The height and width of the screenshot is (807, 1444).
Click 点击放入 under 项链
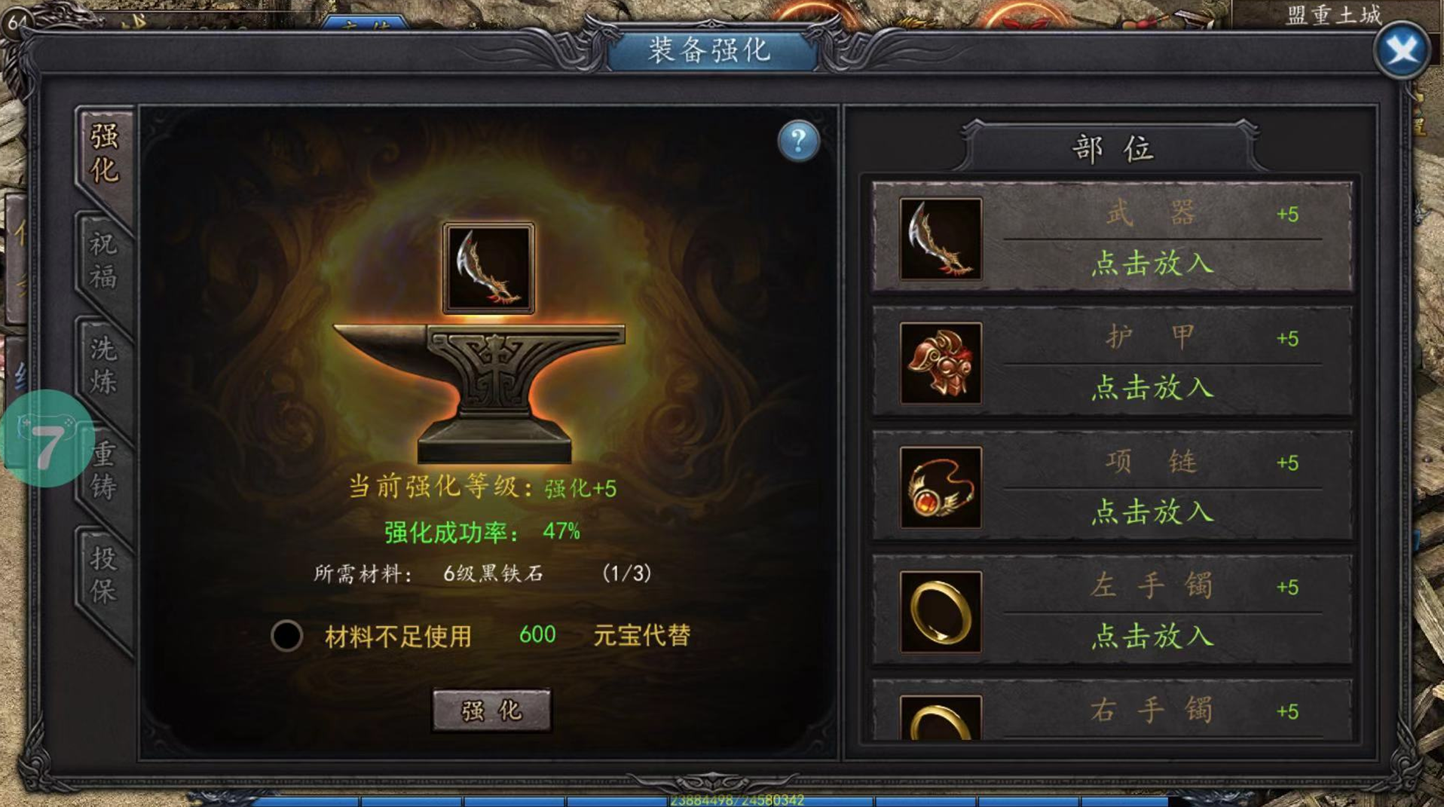pos(1152,511)
